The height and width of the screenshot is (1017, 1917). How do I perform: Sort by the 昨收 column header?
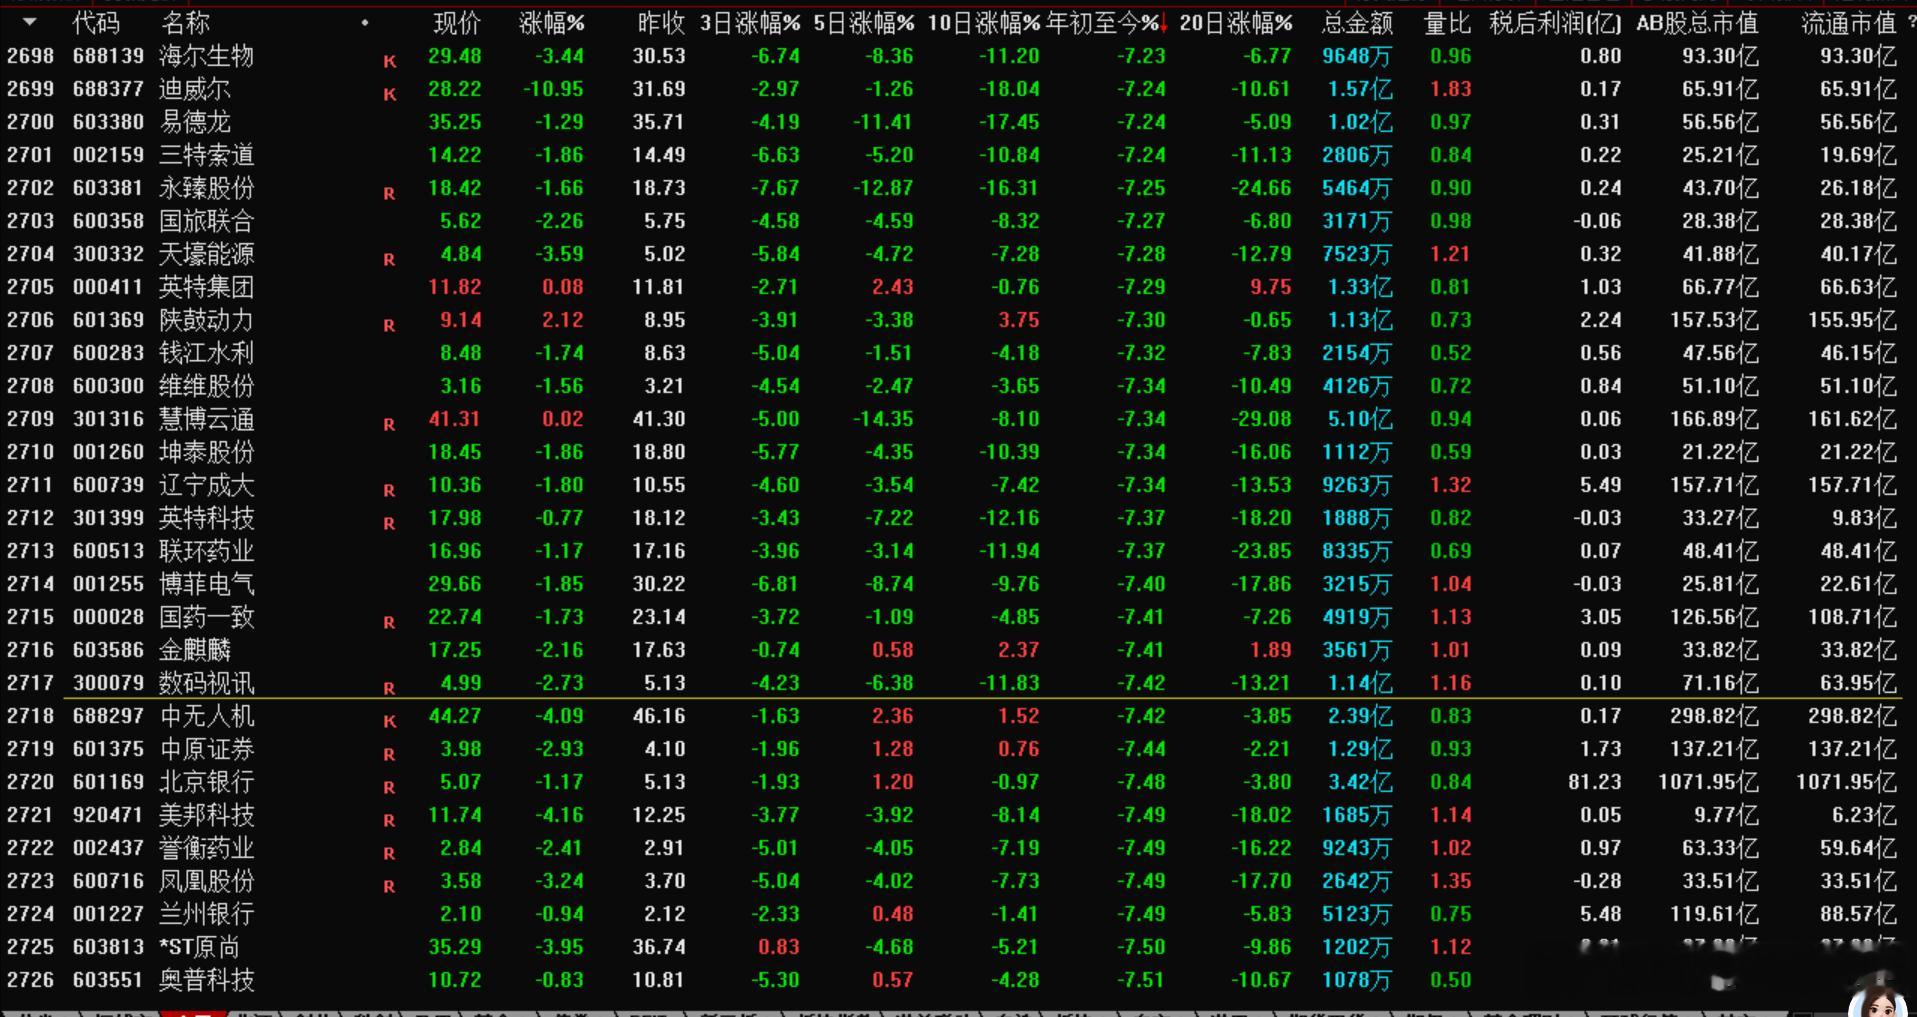[x=661, y=23]
